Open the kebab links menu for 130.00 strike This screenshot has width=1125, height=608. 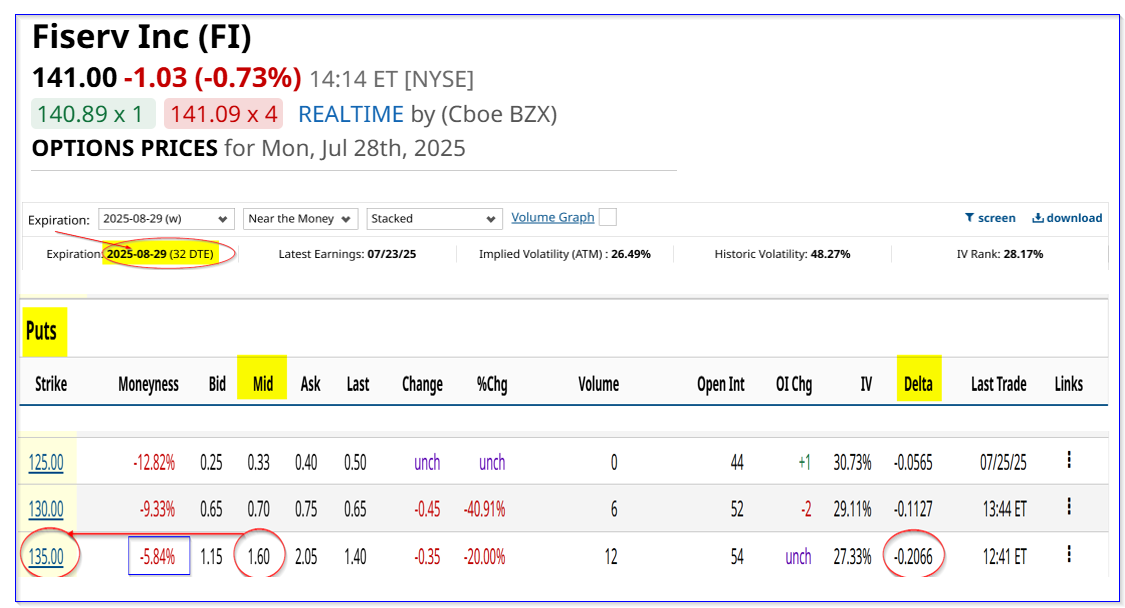pyautogui.click(x=1069, y=507)
